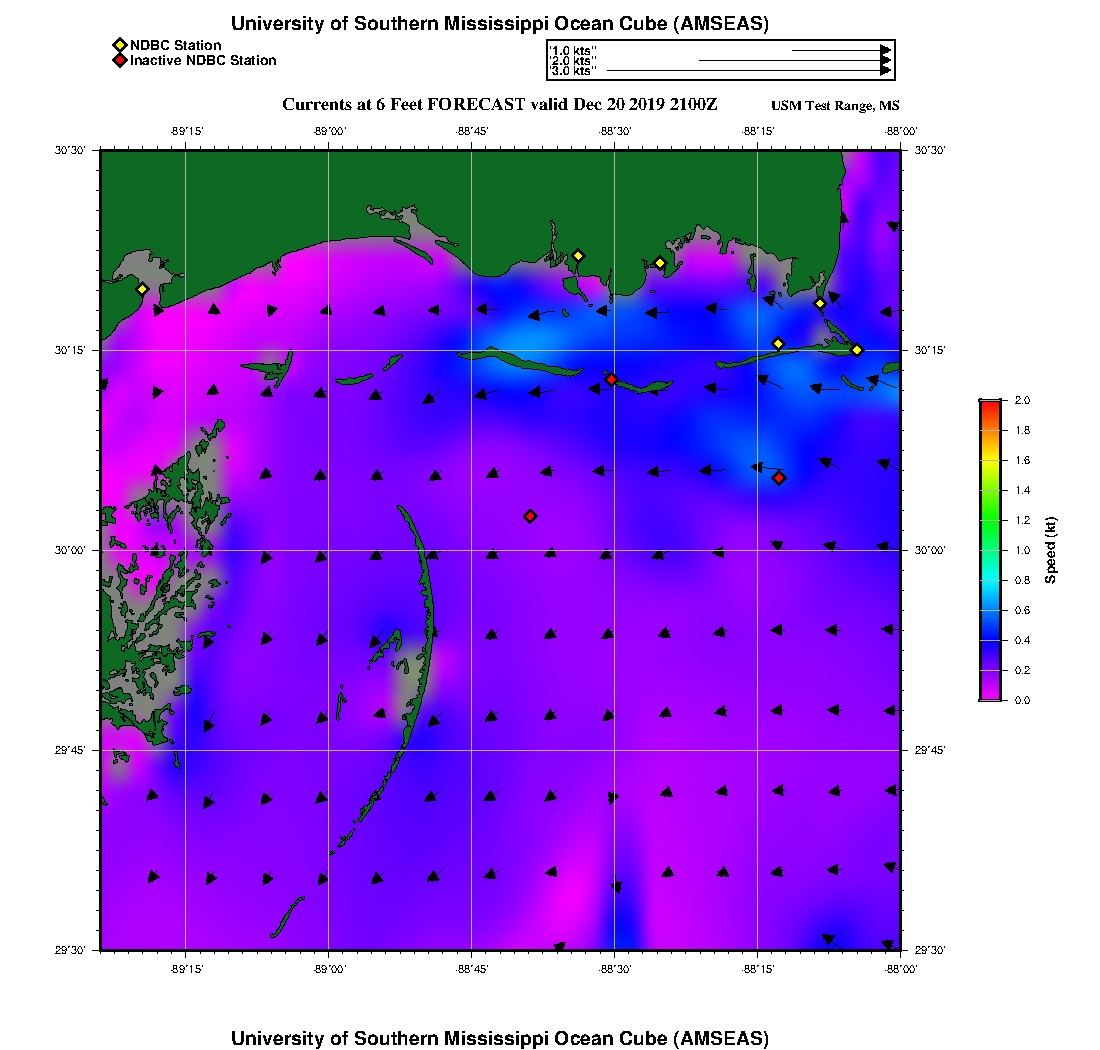Click the 'USM Test Range, MS' label

pos(835,106)
